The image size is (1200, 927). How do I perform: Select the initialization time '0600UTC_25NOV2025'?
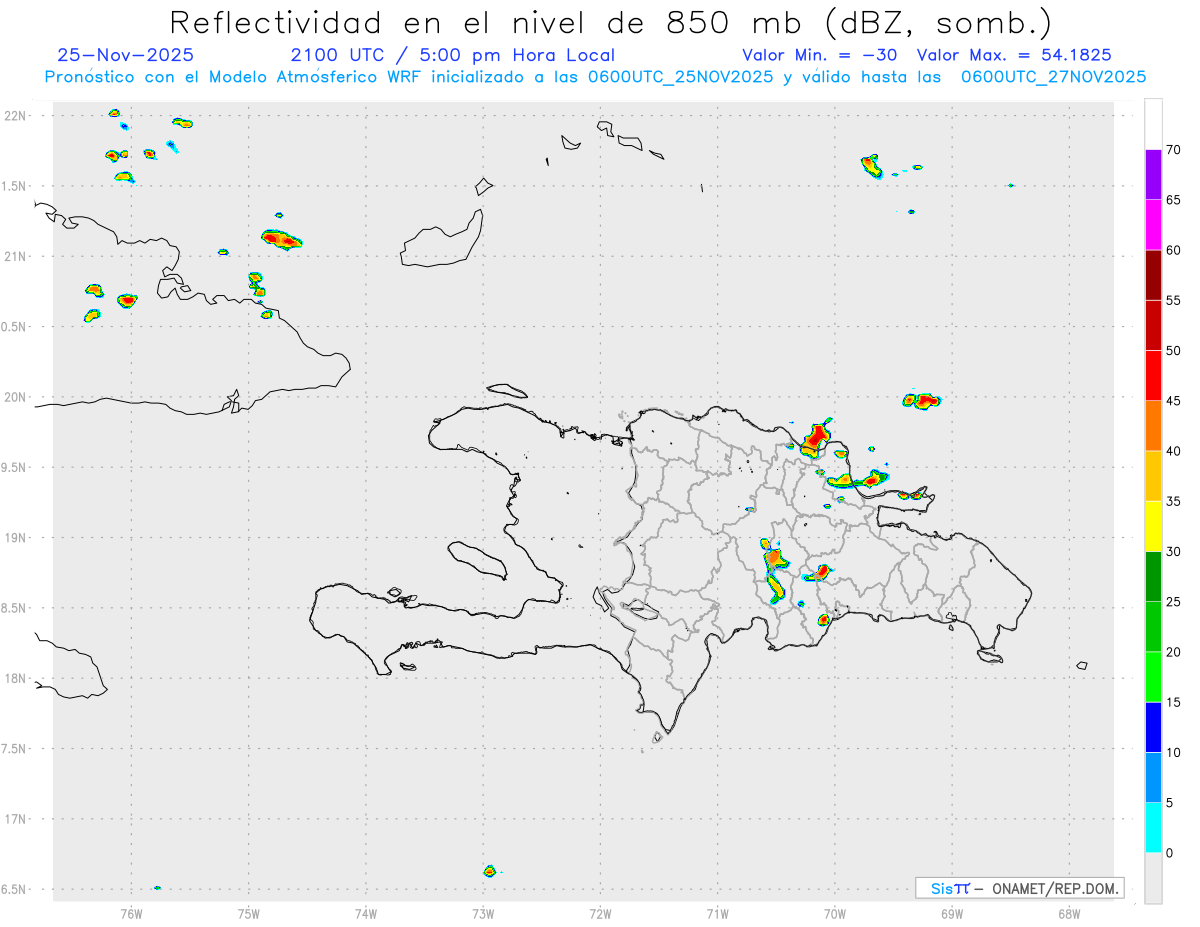(681, 77)
